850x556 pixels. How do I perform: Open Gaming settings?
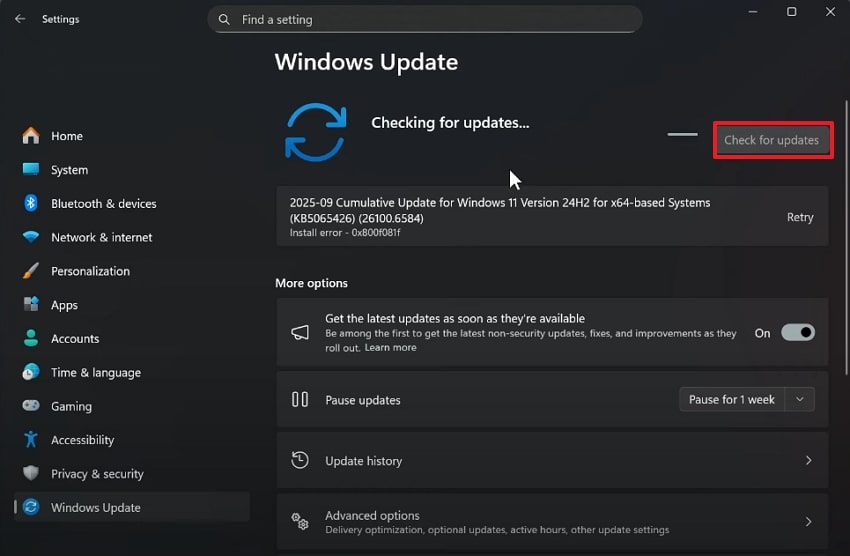pos(132,406)
